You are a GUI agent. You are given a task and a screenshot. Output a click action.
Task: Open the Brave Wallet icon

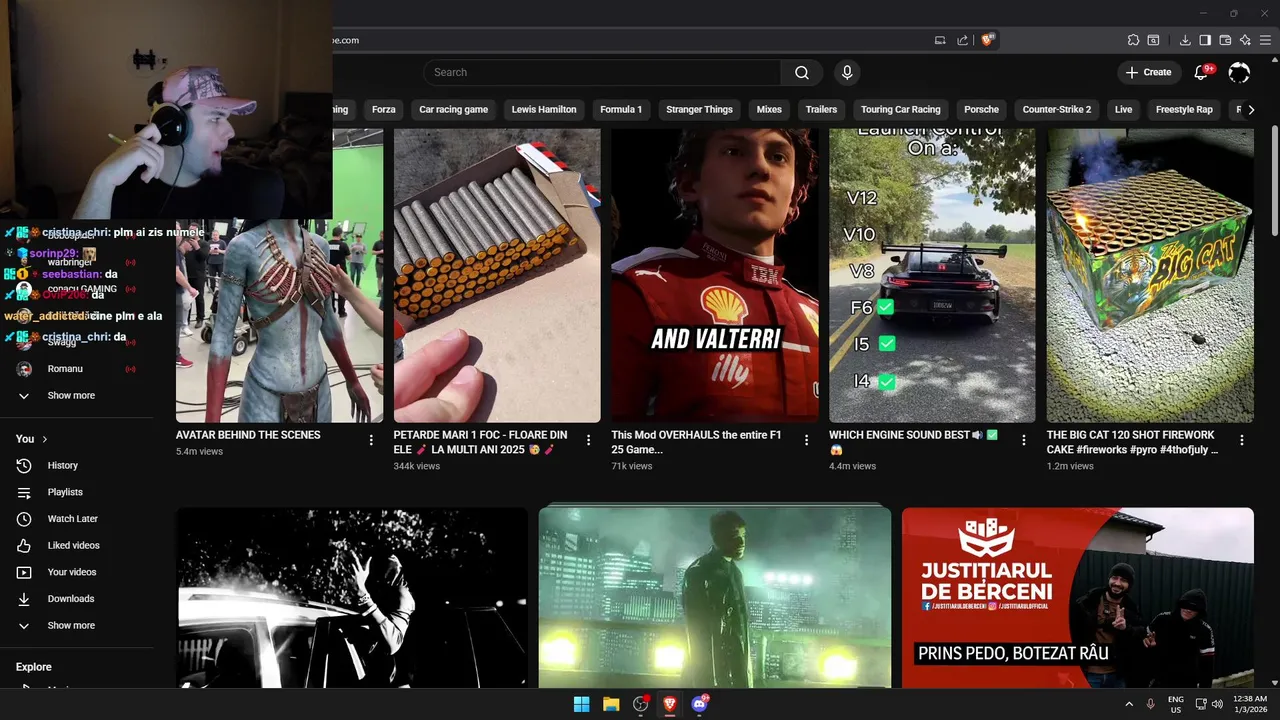coord(1225,40)
